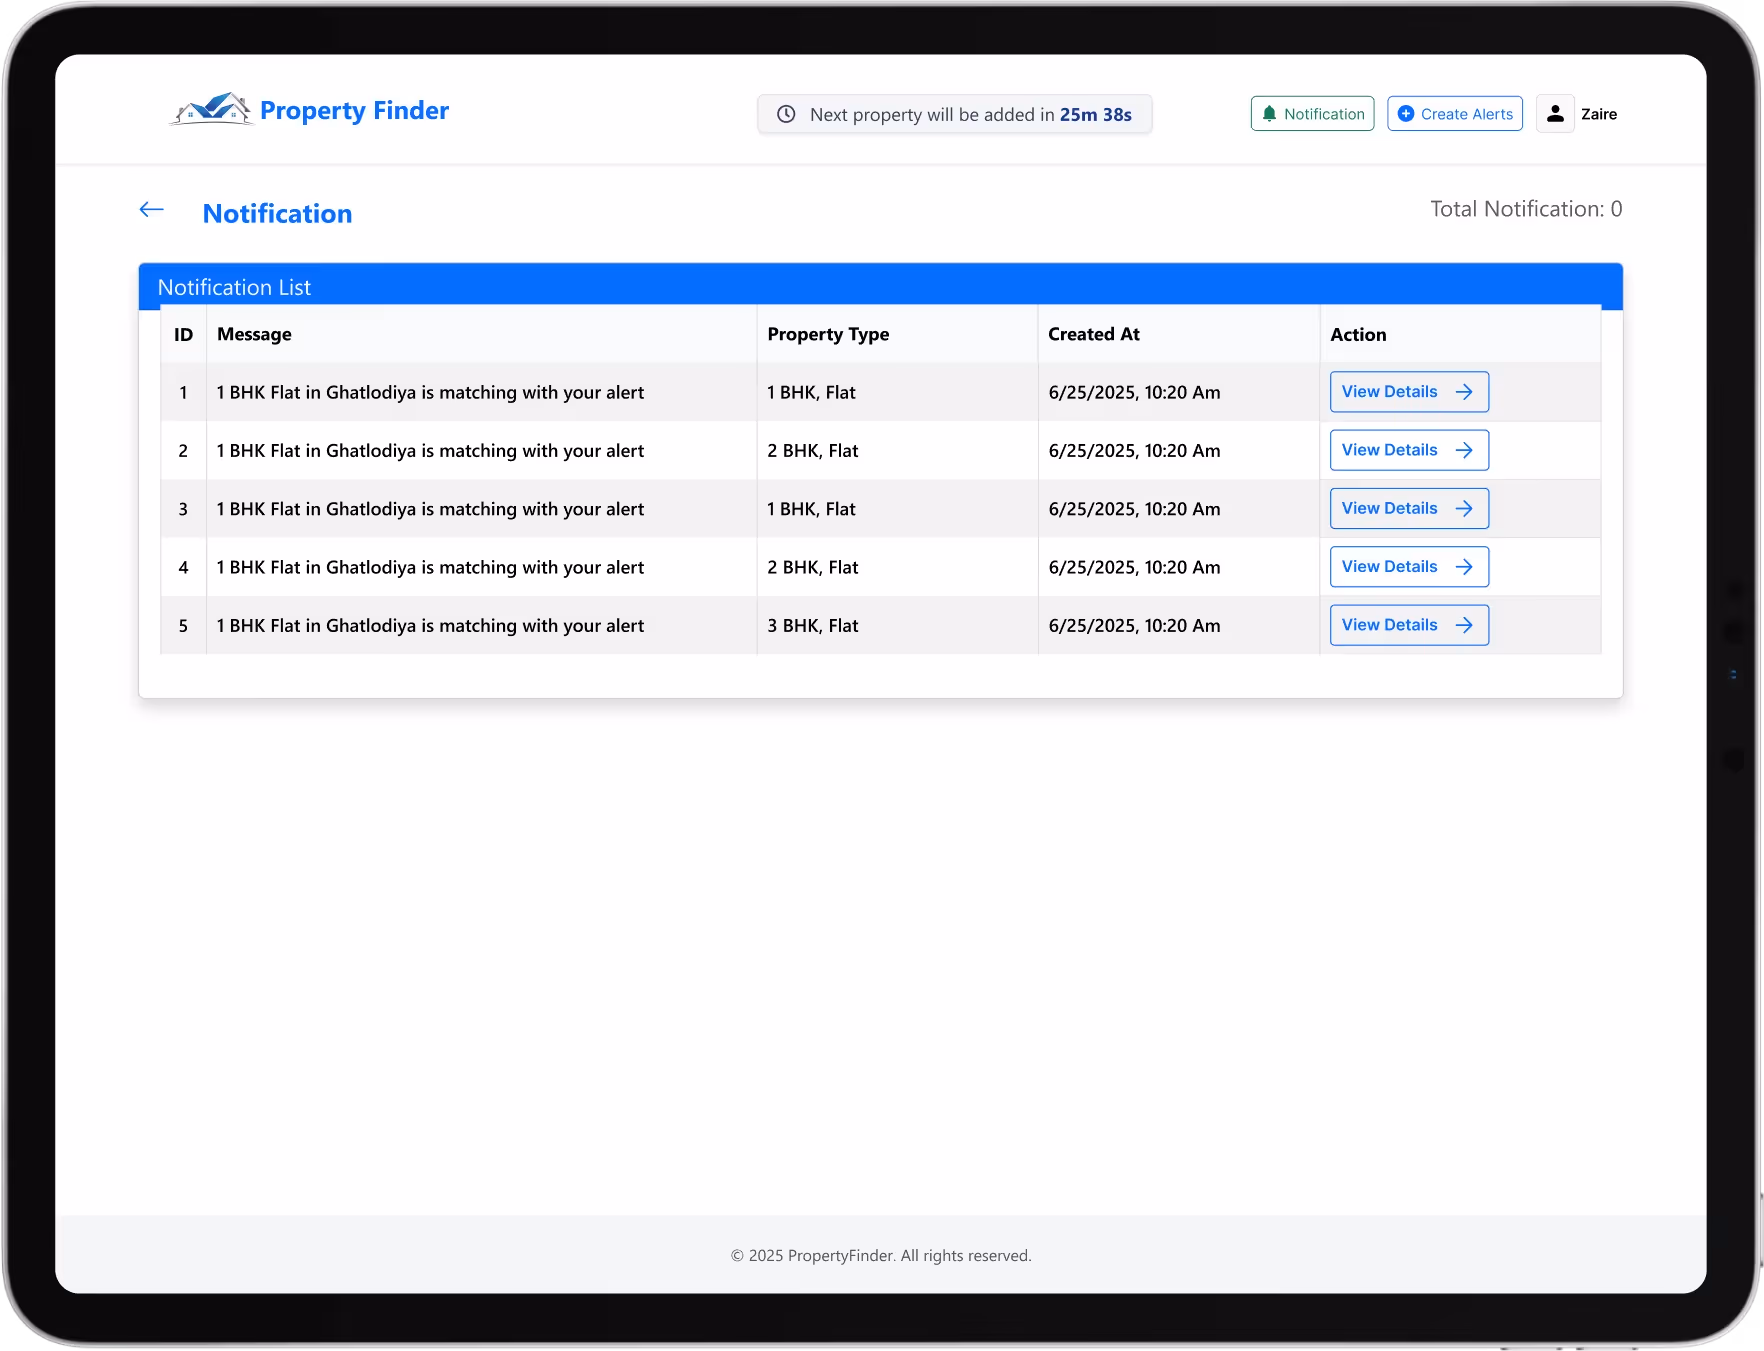Open Create Alerts

1455,114
